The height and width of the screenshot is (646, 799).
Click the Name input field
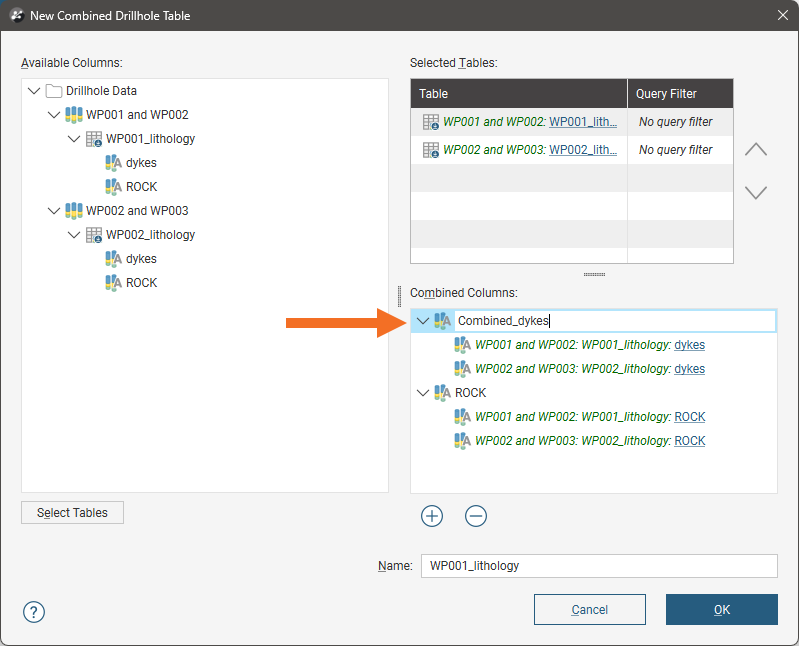coord(598,566)
